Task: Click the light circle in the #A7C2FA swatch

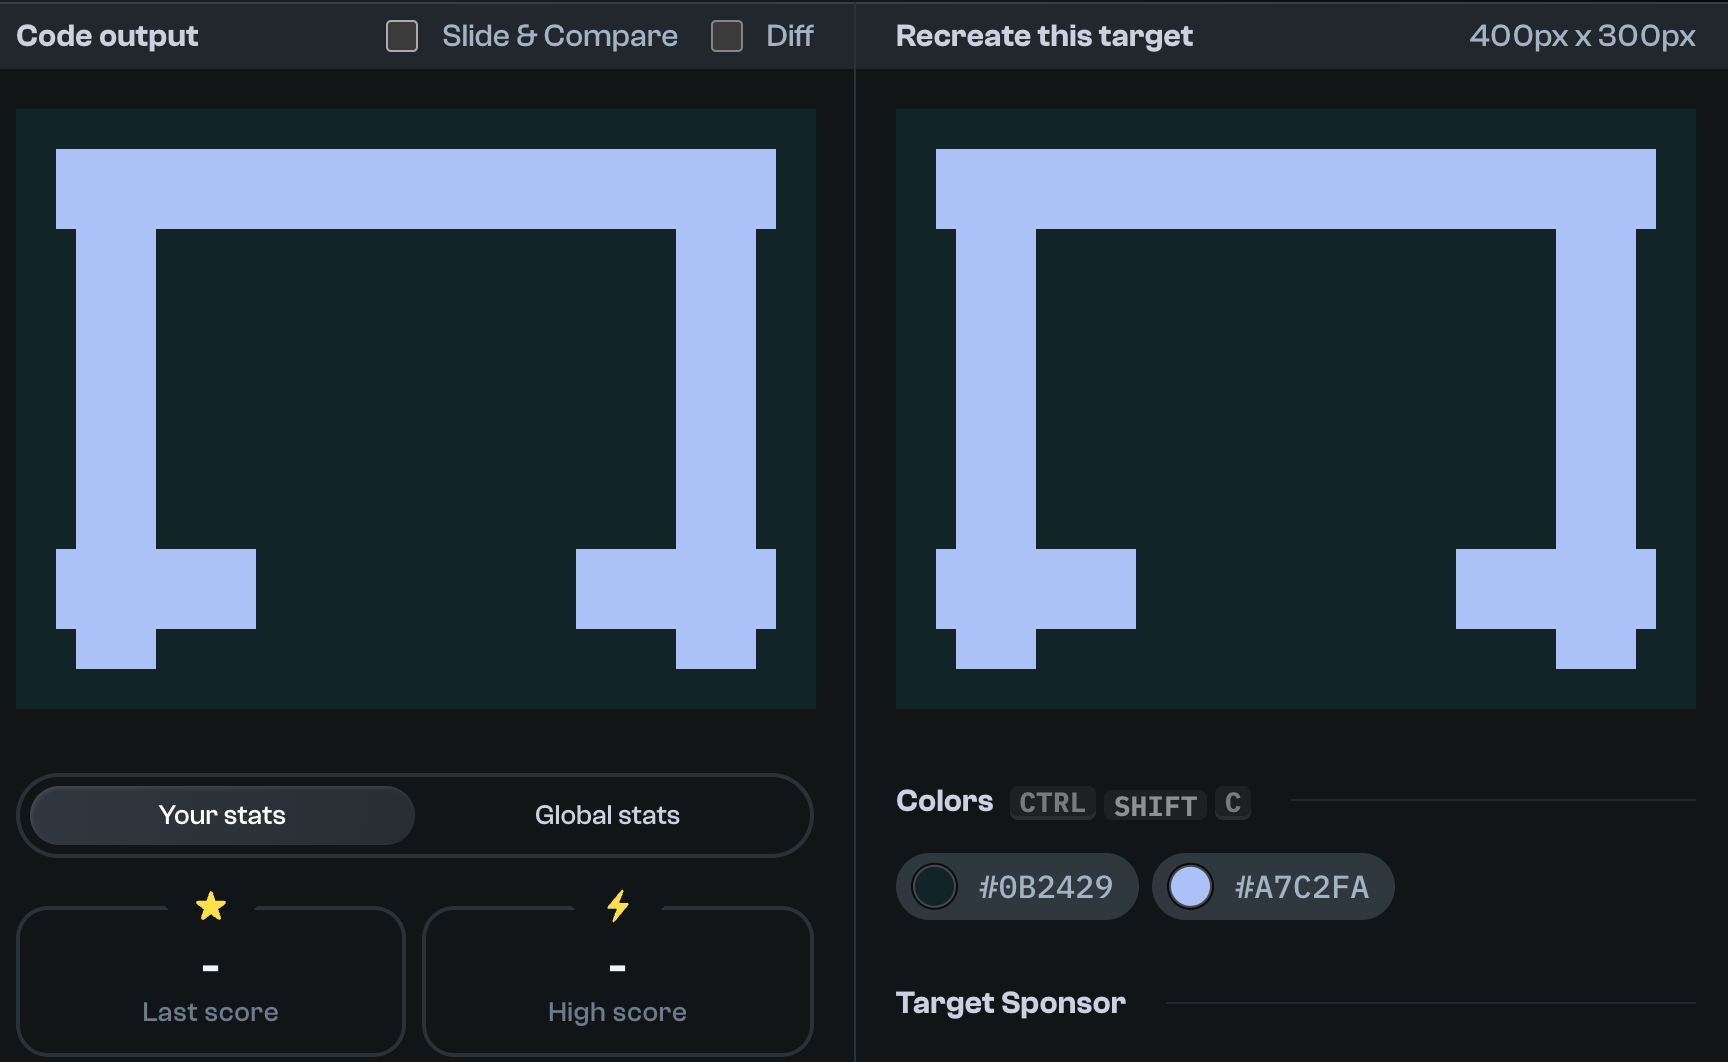Action: click(1190, 886)
